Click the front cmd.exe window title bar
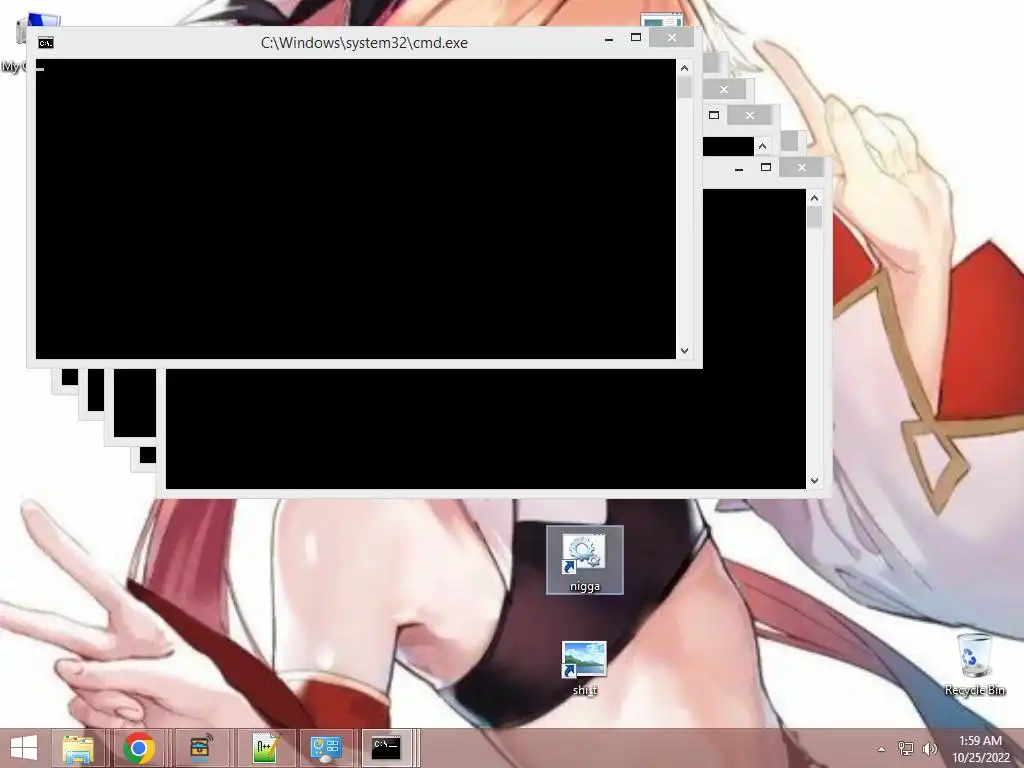This screenshot has width=1024, height=768. [364, 43]
